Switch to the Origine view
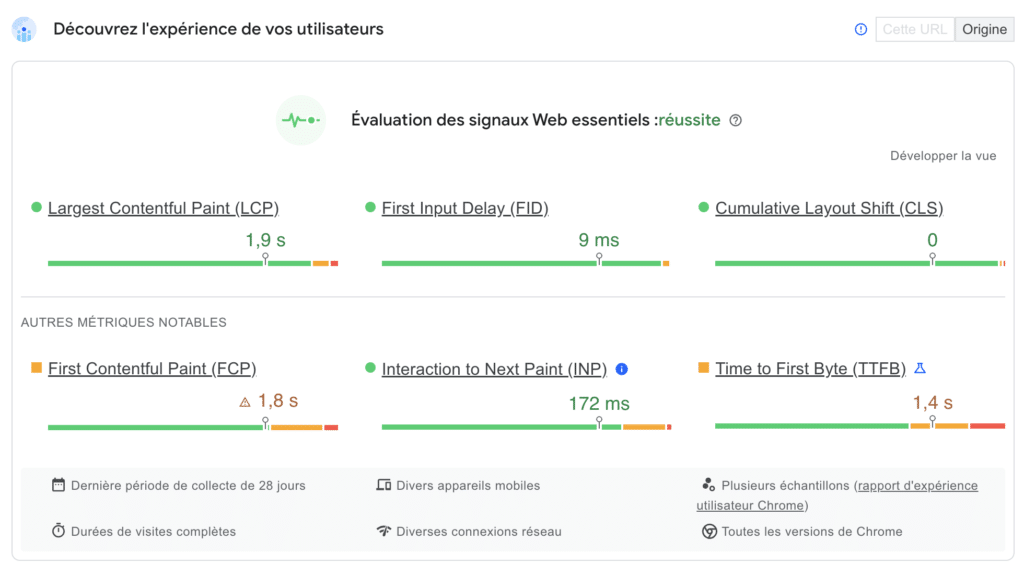Viewport: 1024px width, 575px height. coord(984,29)
